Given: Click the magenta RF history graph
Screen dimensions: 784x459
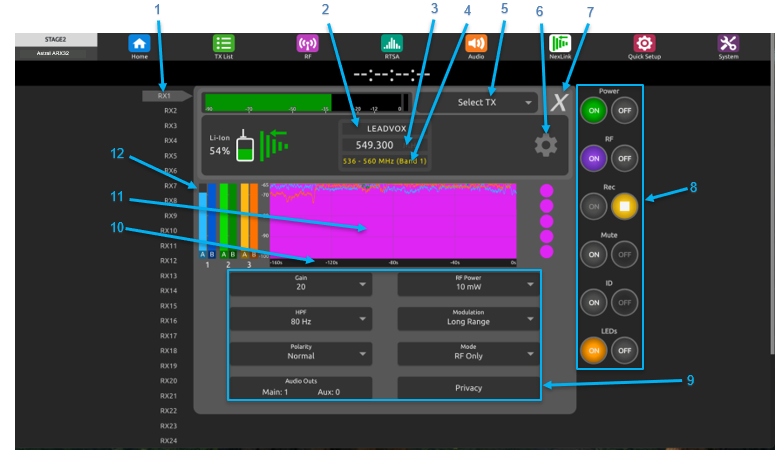Looking at the screenshot, I should [x=393, y=221].
